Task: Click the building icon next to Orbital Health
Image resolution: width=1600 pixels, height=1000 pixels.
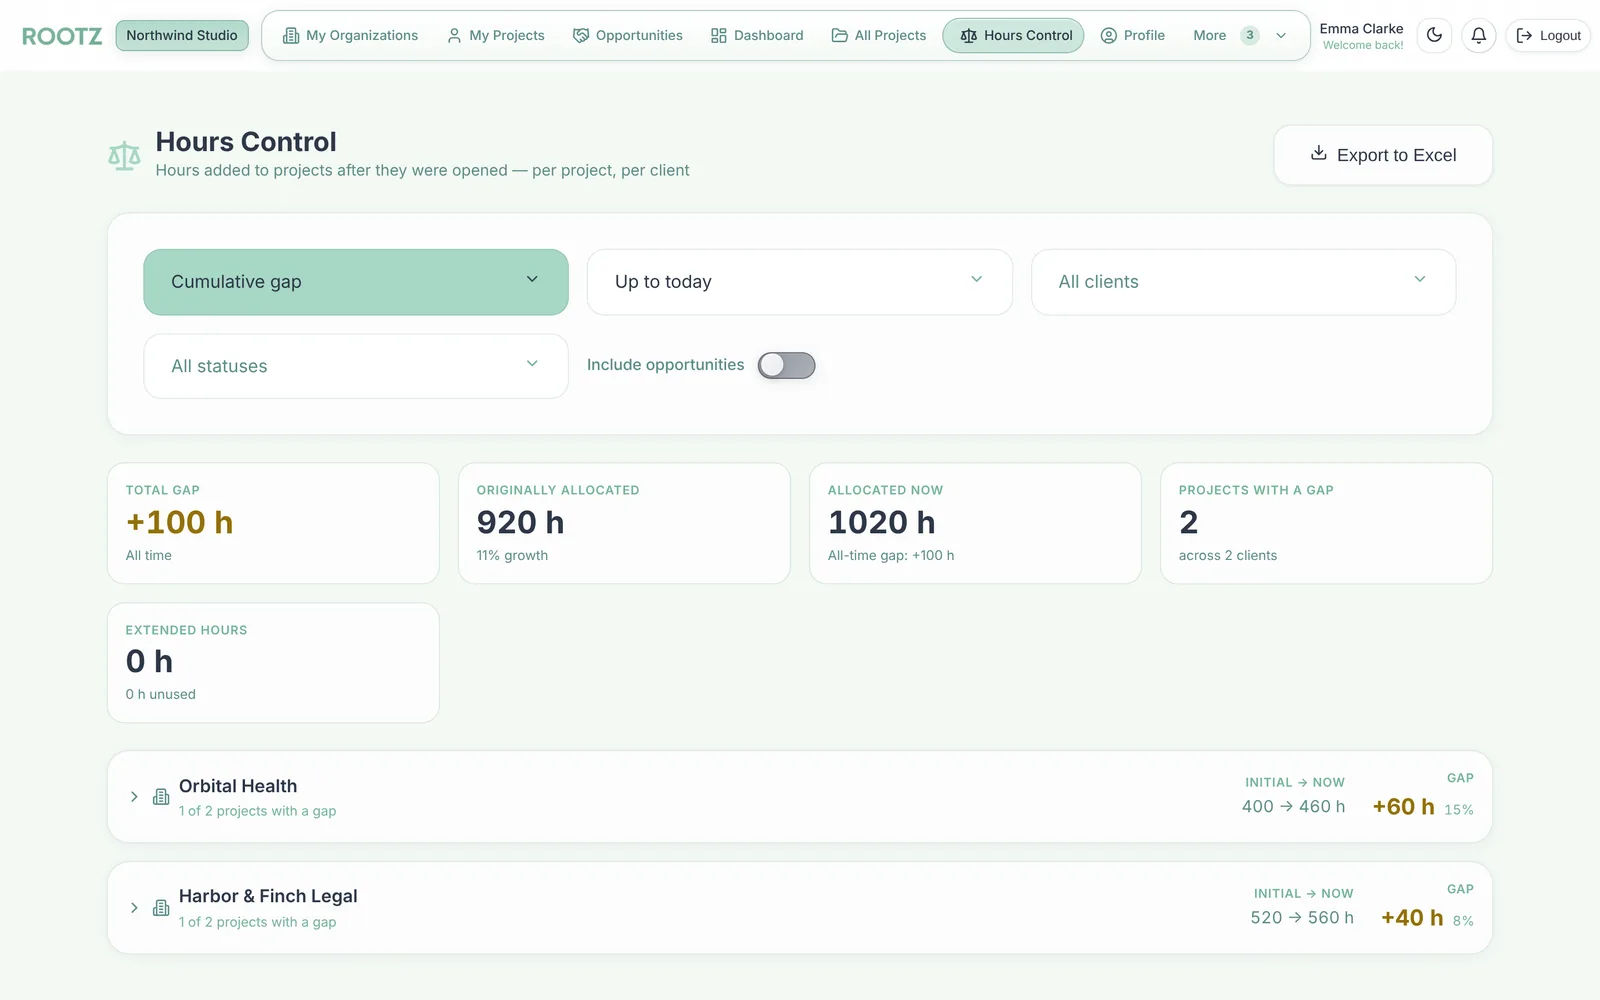Action: (161, 797)
